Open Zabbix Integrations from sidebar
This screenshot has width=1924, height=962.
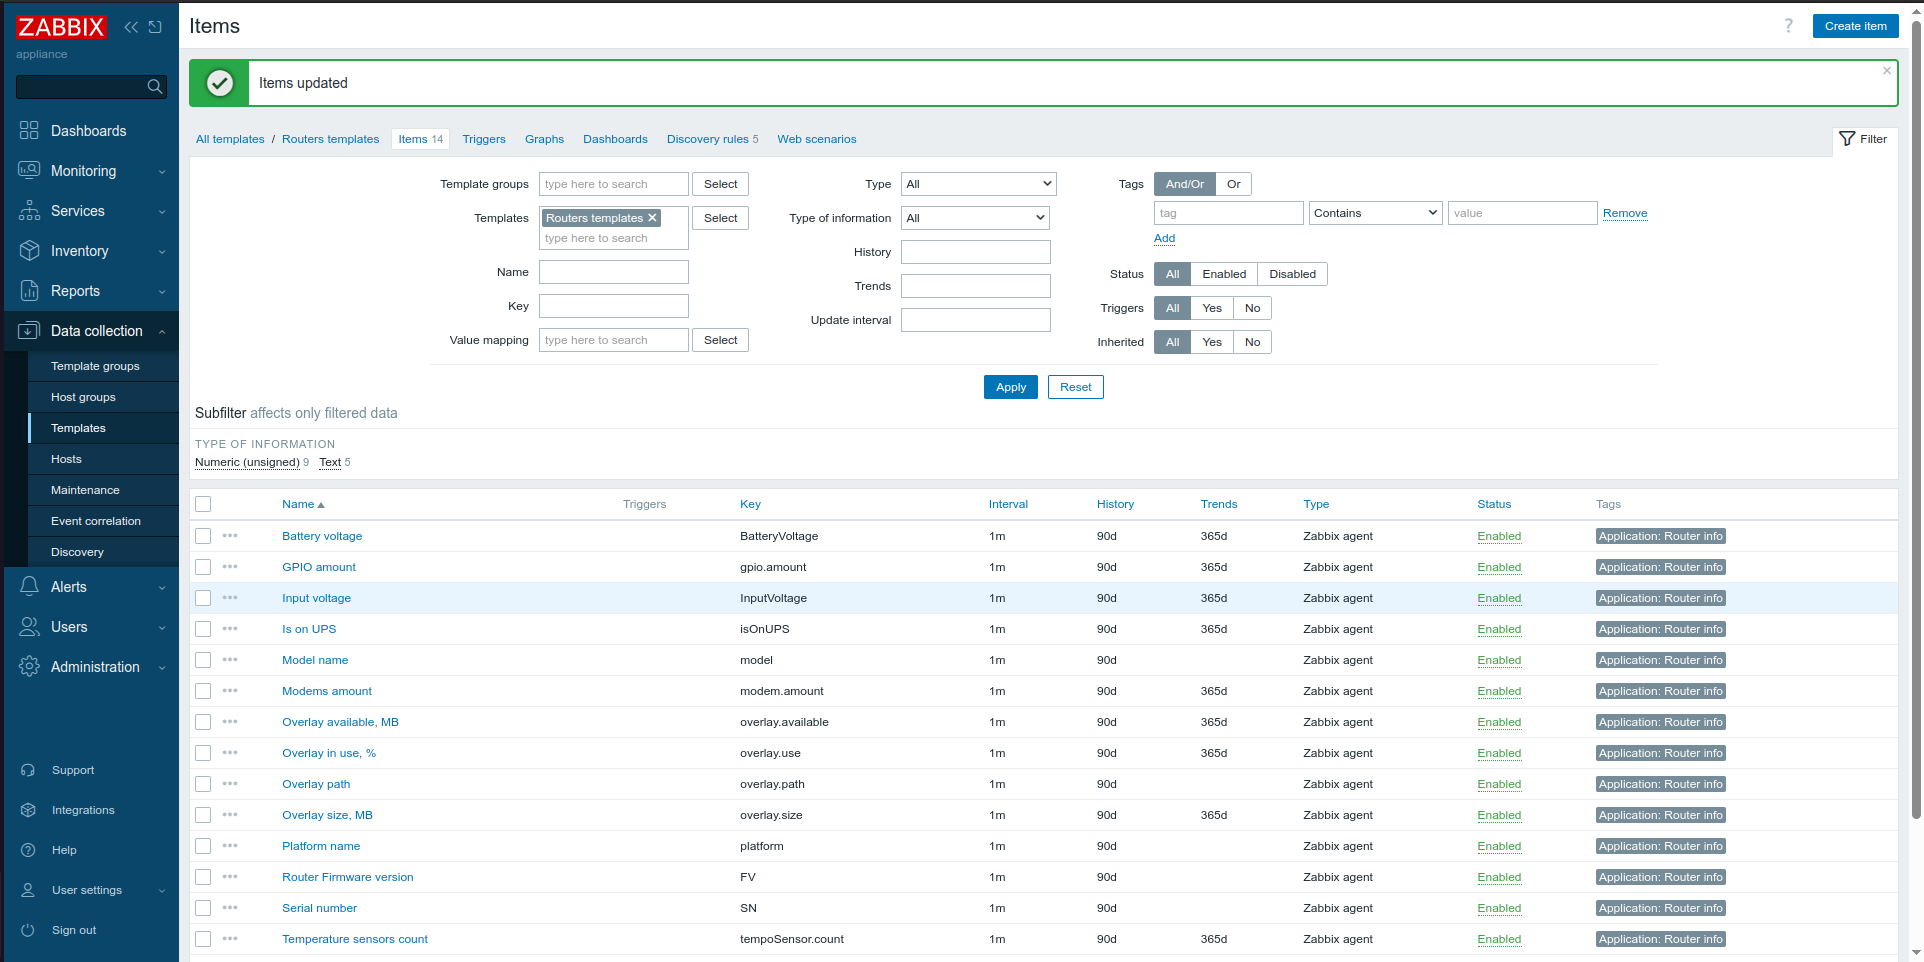click(x=82, y=810)
